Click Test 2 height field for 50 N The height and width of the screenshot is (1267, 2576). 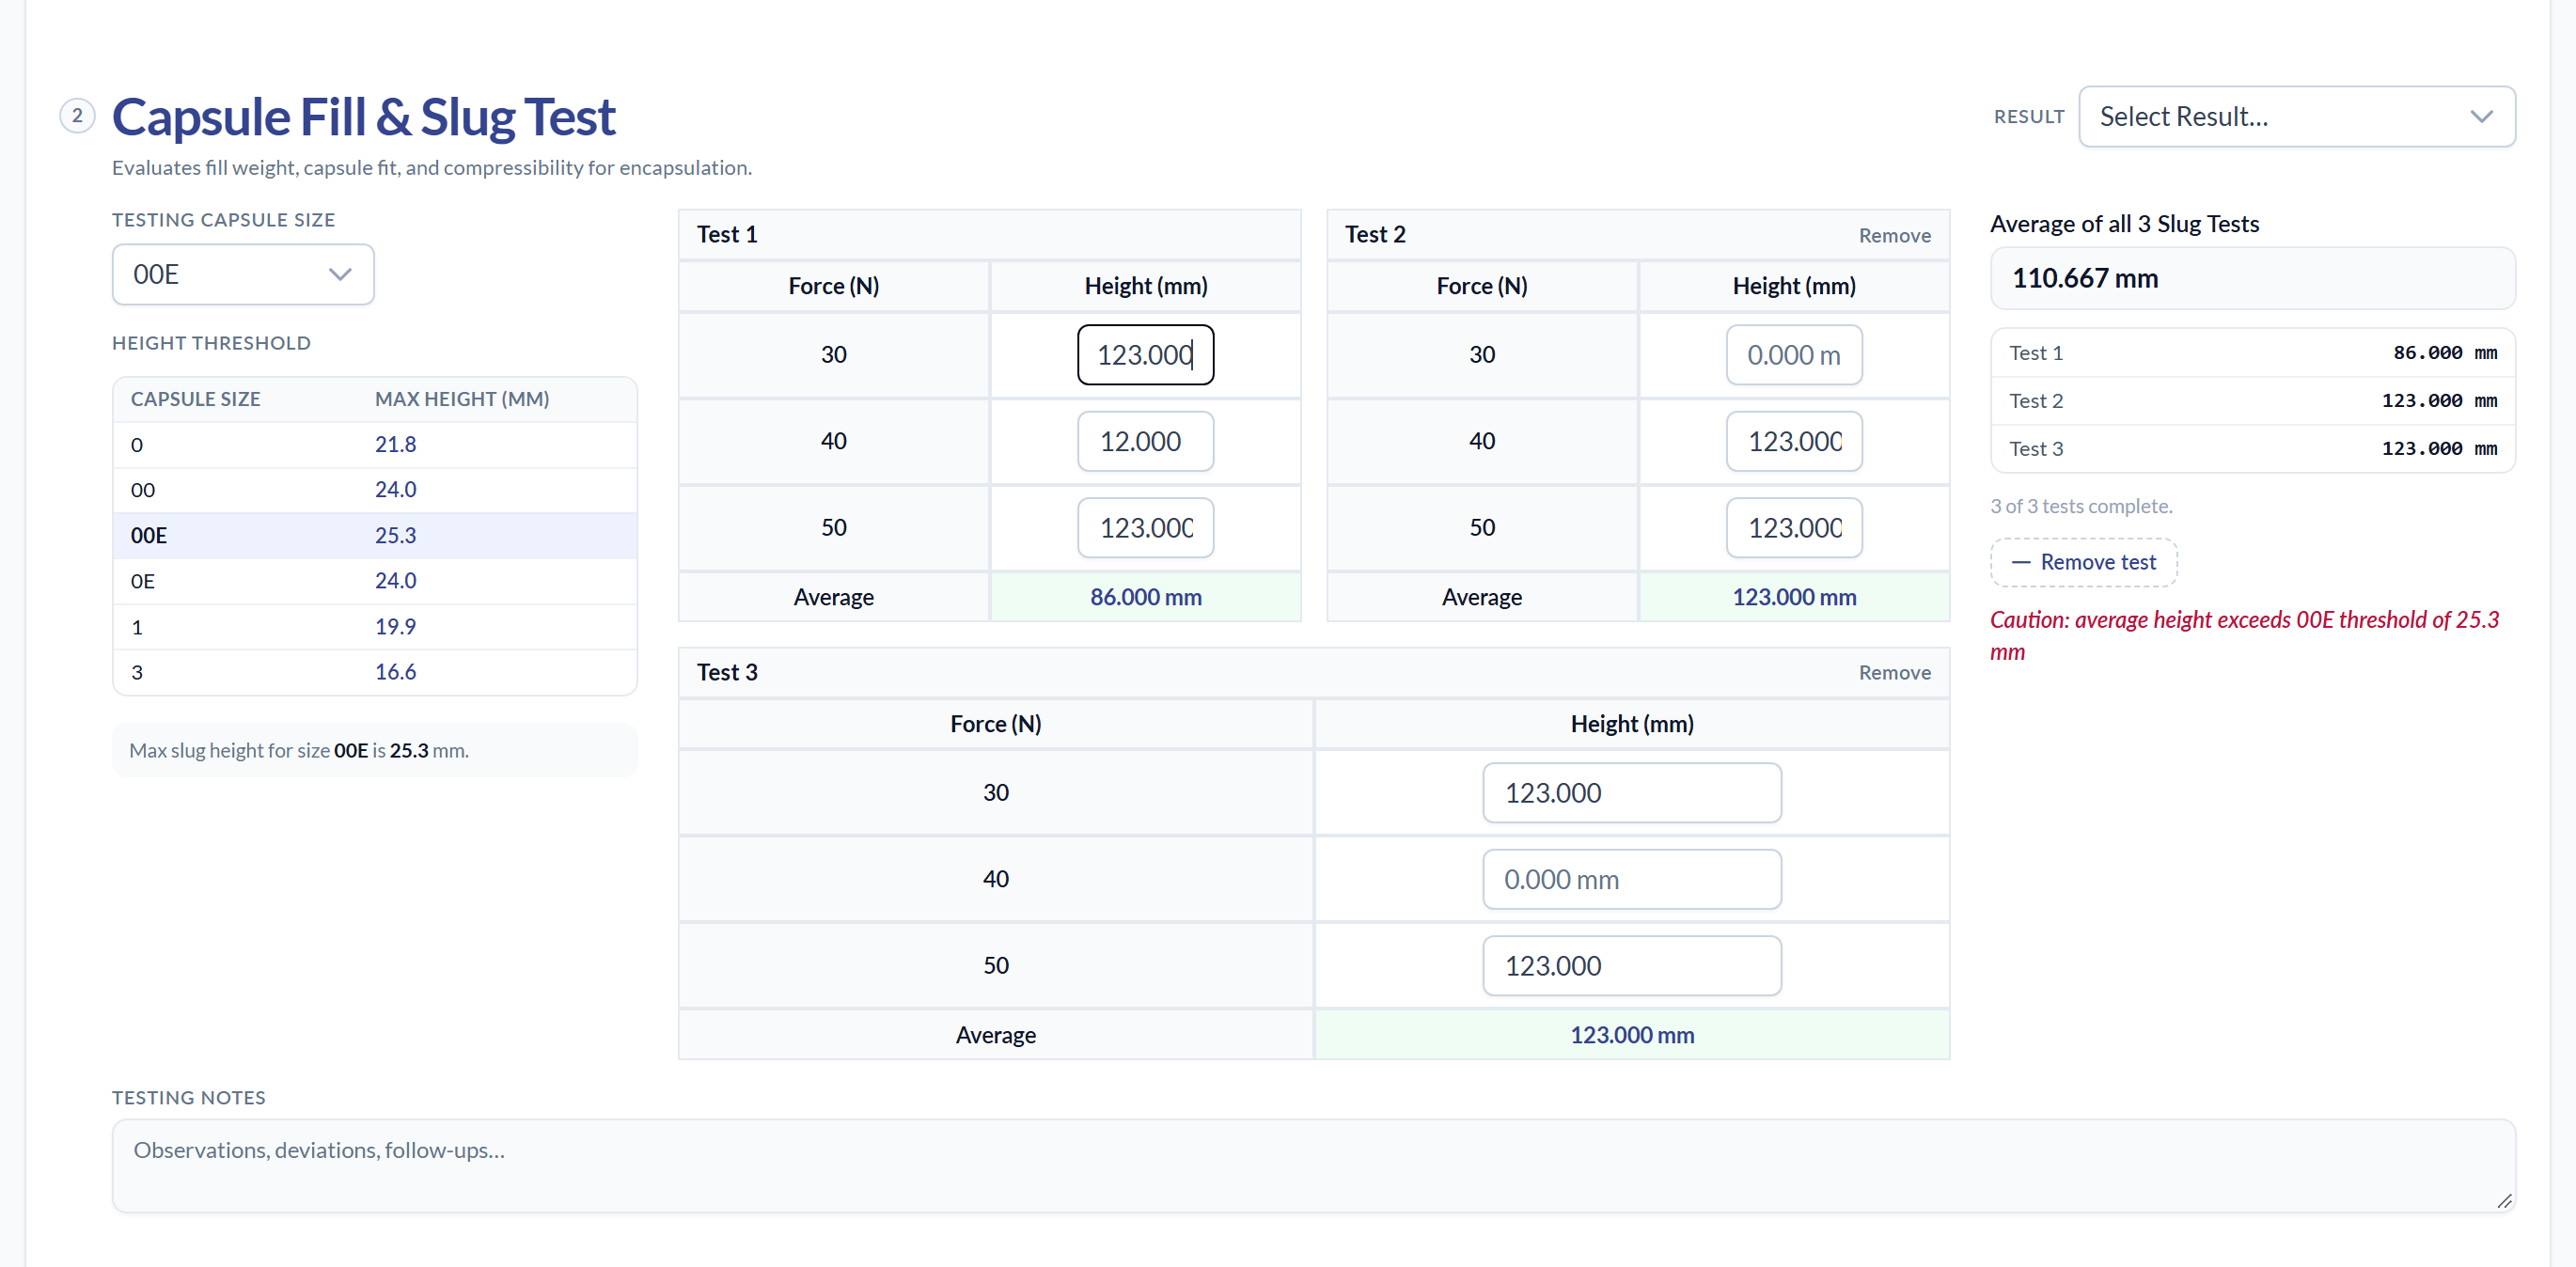click(x=1794, y=528)
